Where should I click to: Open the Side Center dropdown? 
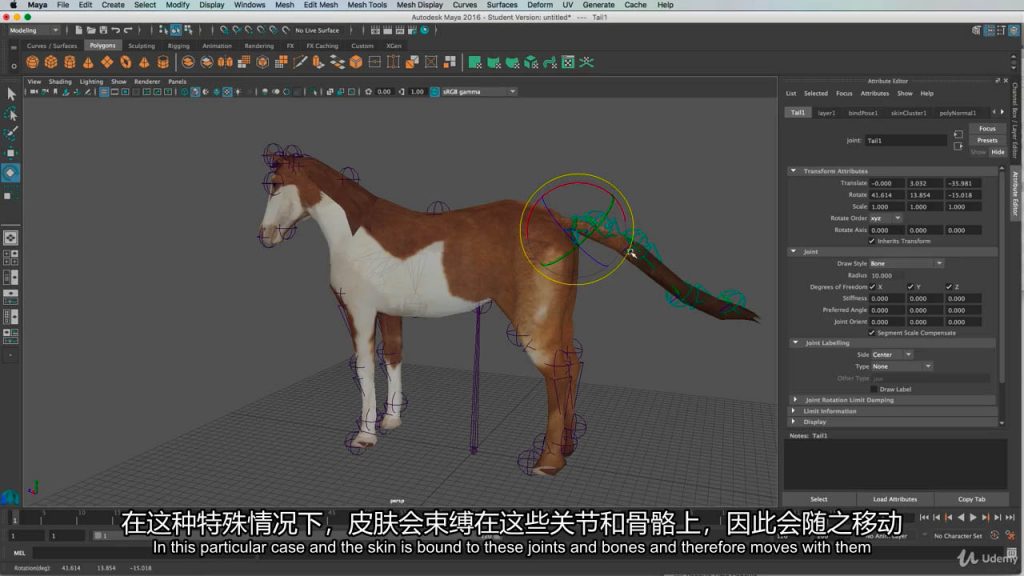pos(891,355)
